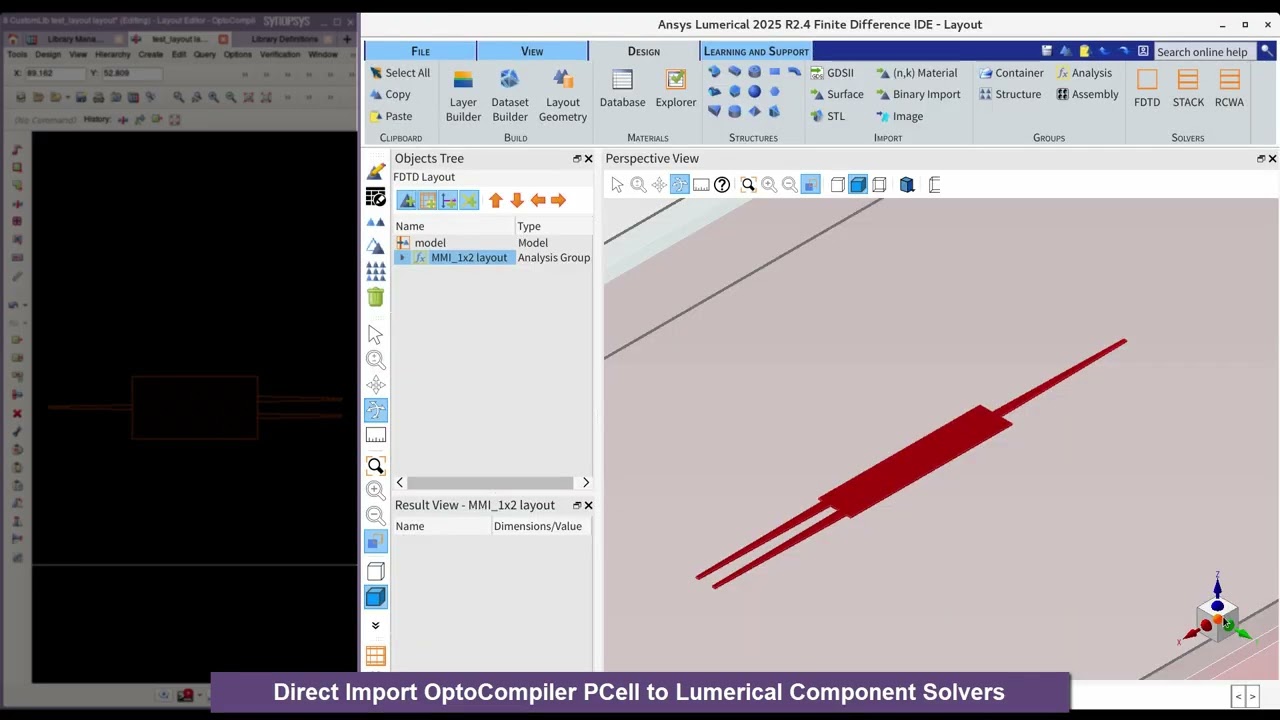The width and height of the screenshot is (1280, 720).
Task: Open the Window menu in Layout Editor window
Action: (x=322, y=54)
